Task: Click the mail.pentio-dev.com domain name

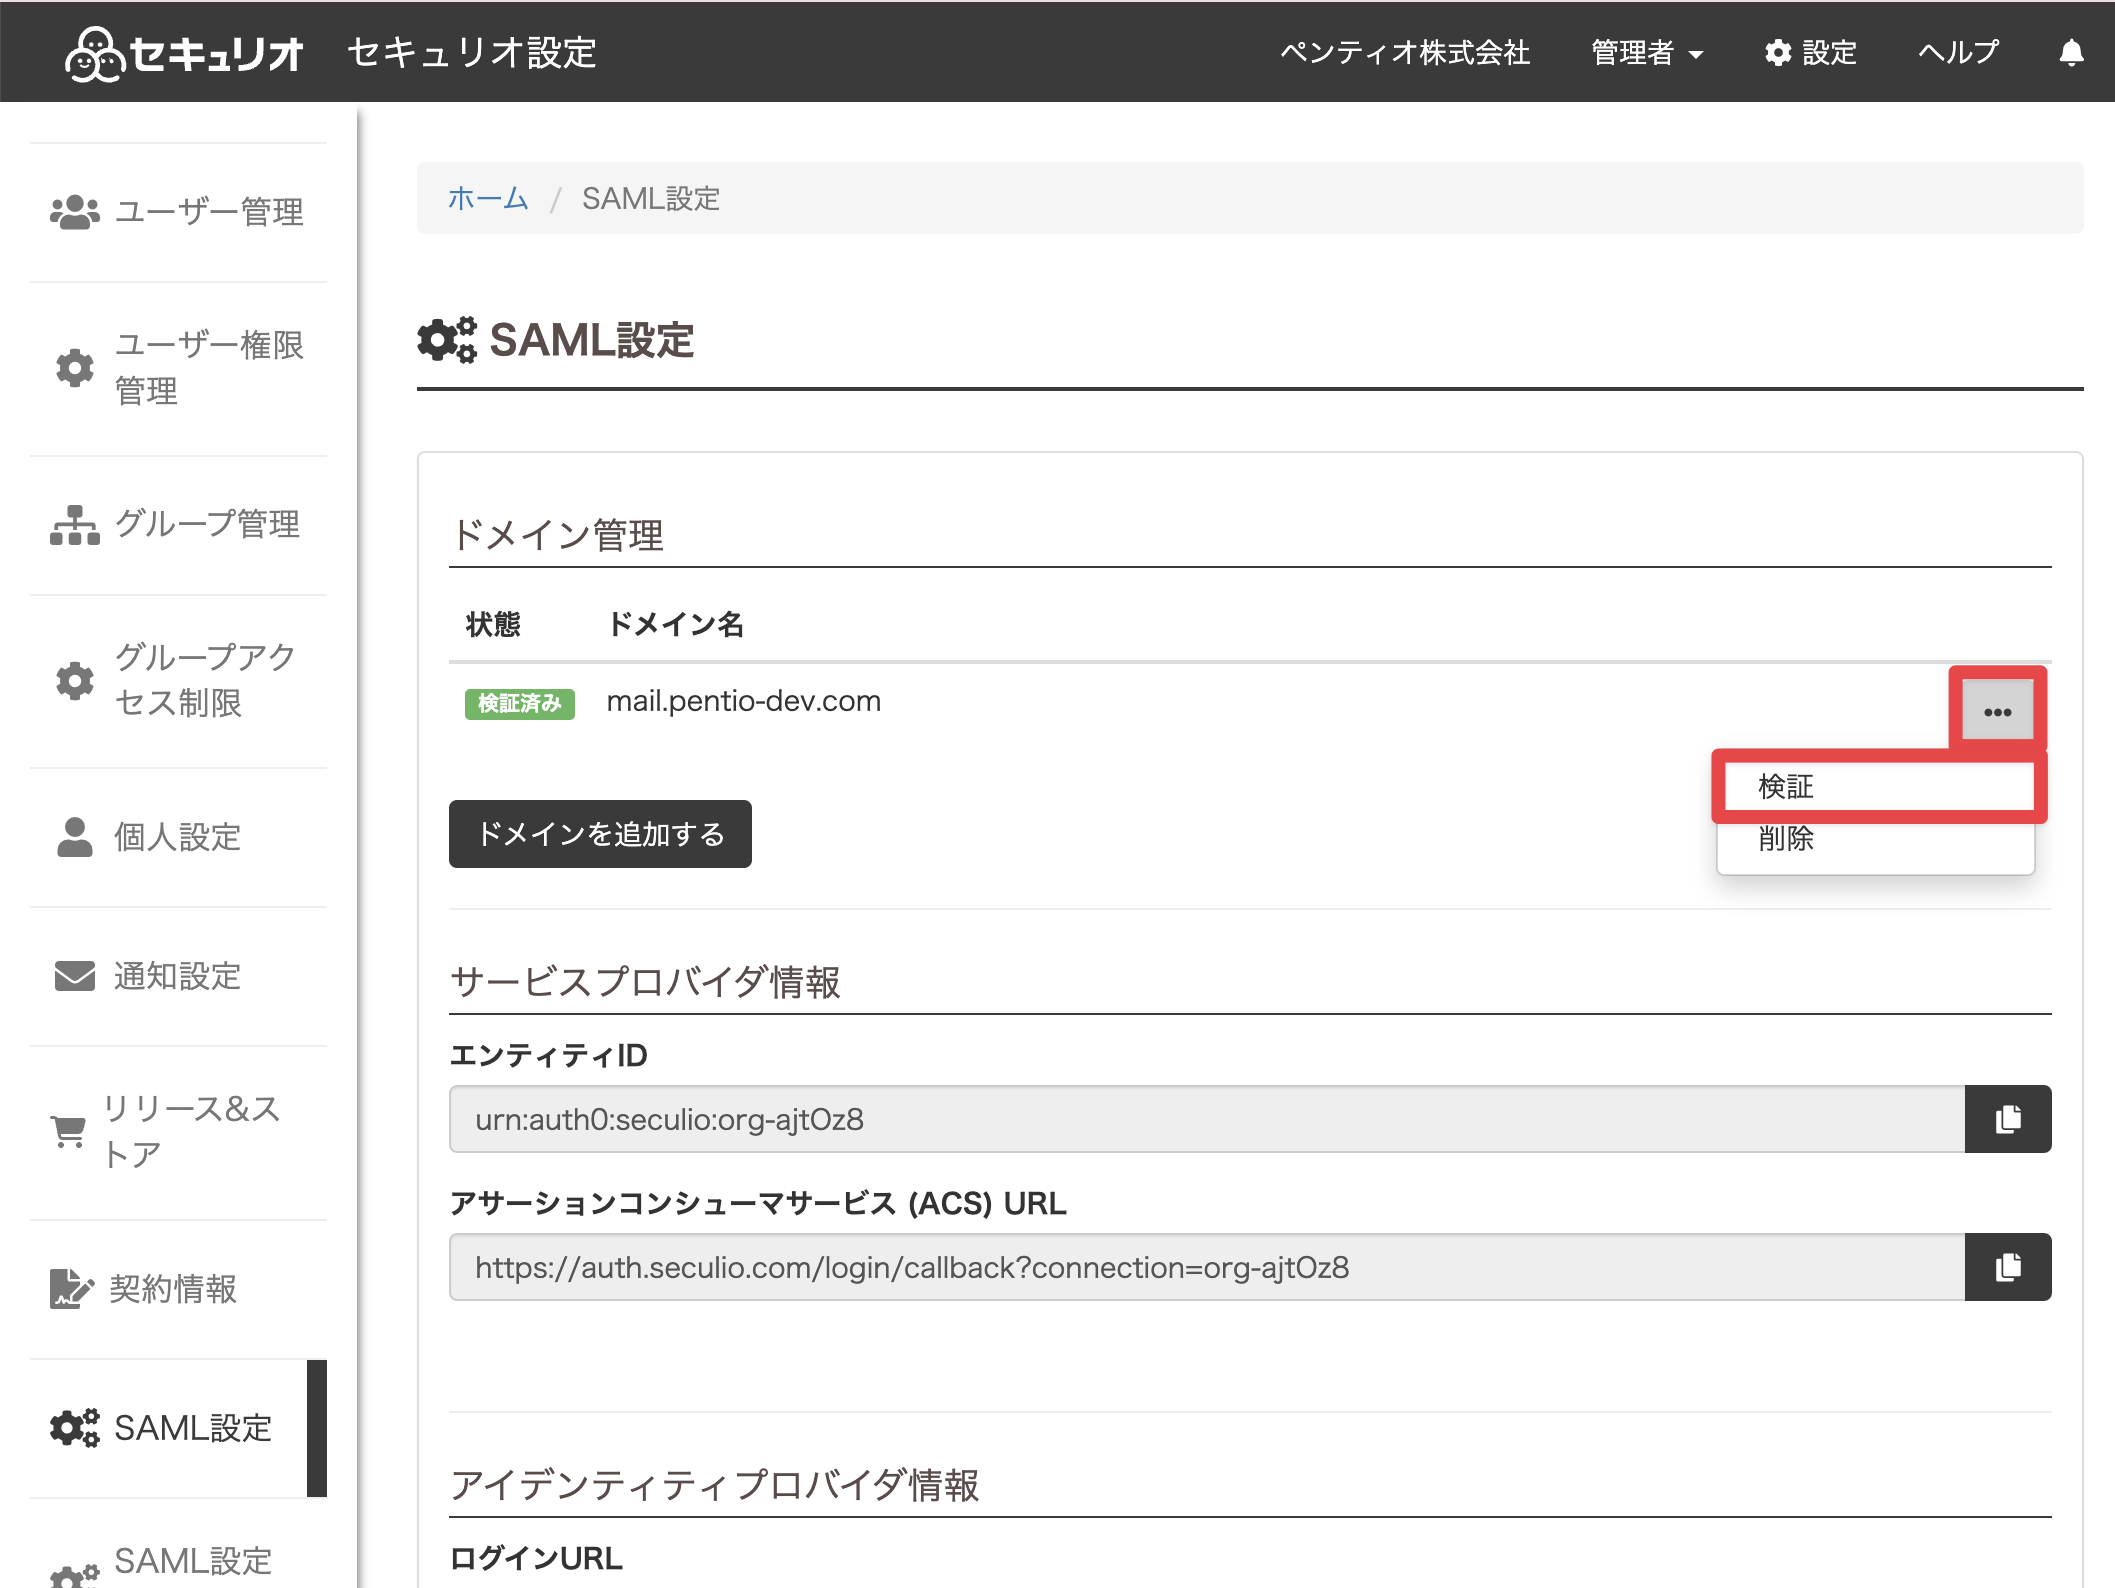Action: 744,701
